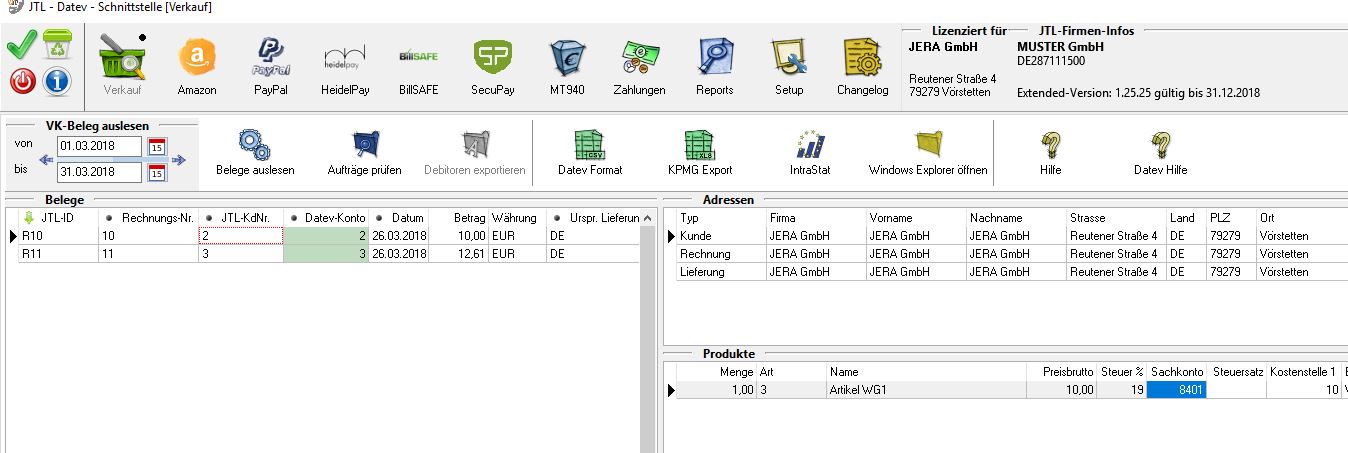Open IntraStat

810,153
